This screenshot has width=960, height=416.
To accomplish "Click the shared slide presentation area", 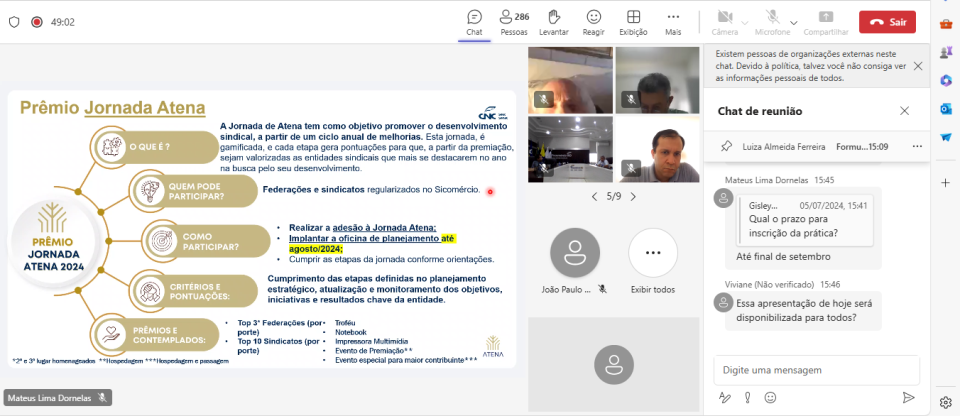I will [x=262, y=229].
